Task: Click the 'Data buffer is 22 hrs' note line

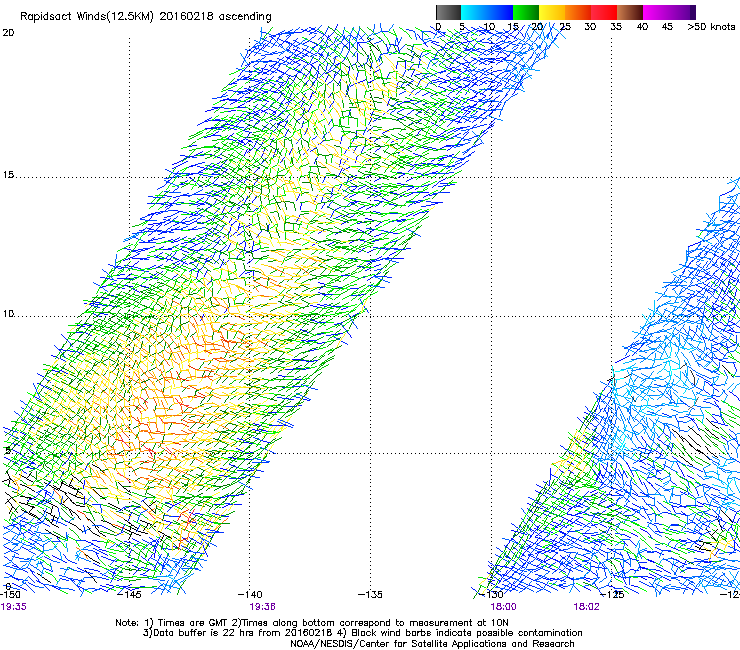Action: coord(362,633)
